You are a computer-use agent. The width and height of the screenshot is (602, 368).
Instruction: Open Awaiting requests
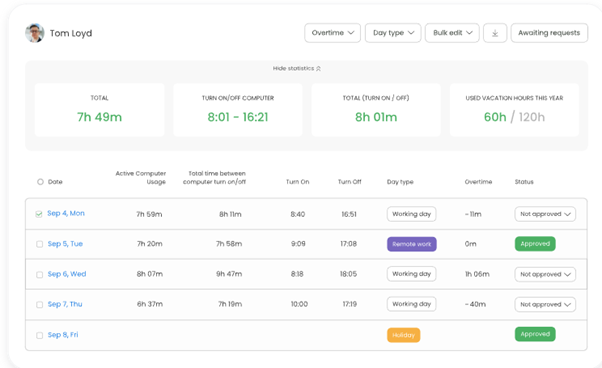(x=549, y=33)
